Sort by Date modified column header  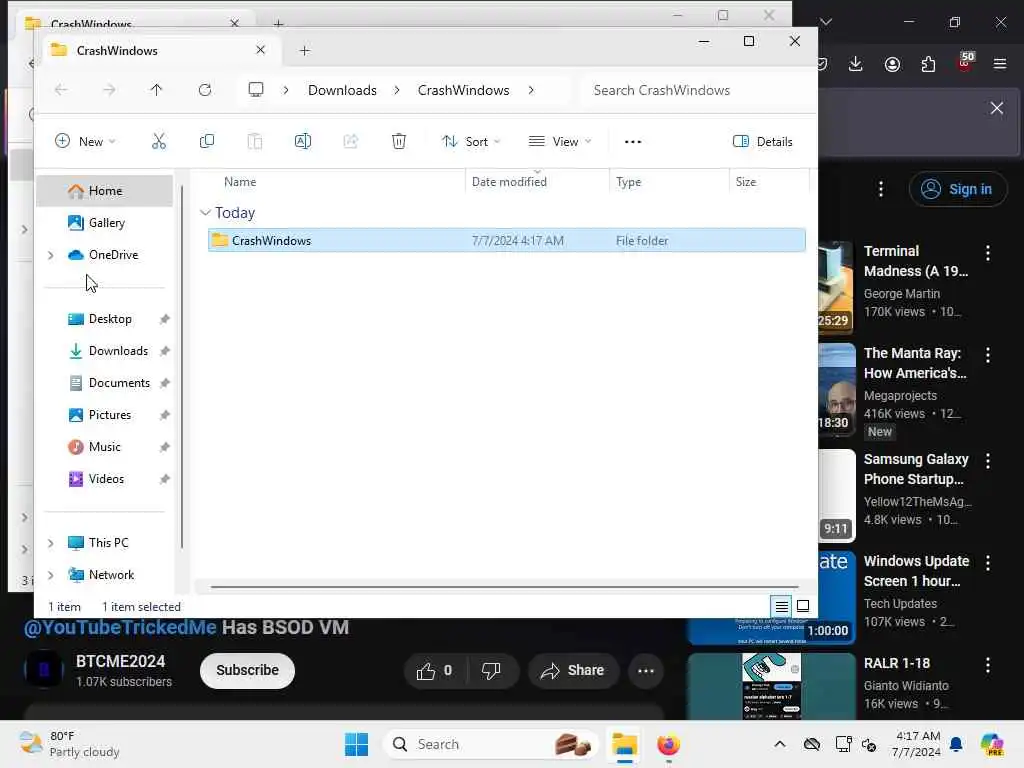[509, 182]
